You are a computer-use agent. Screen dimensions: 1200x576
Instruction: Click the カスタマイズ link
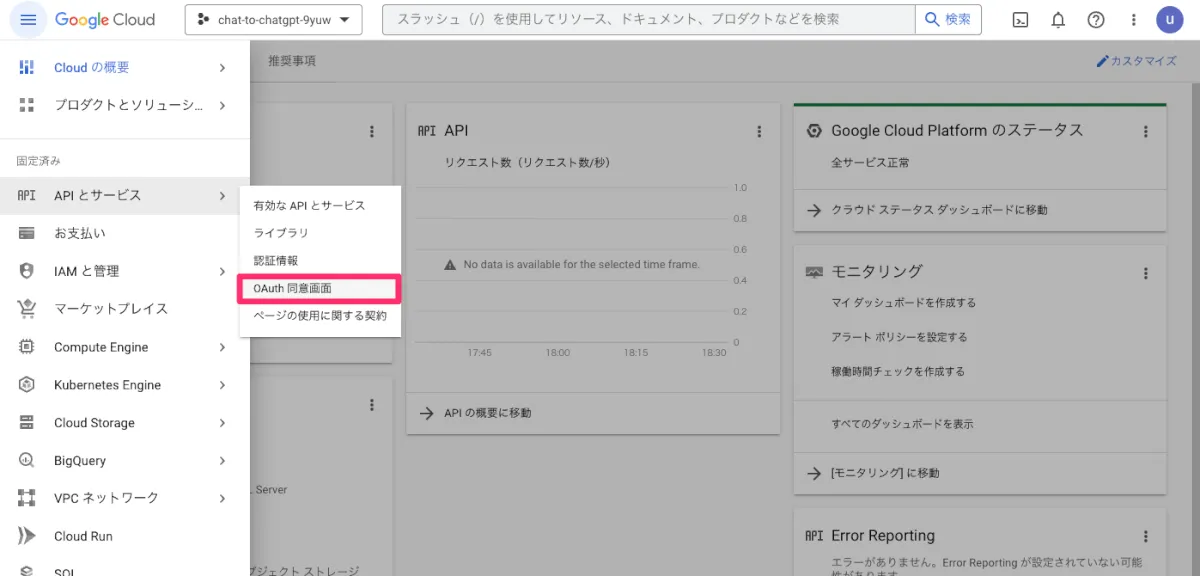pyautogui.click(x=1137, y=61)
